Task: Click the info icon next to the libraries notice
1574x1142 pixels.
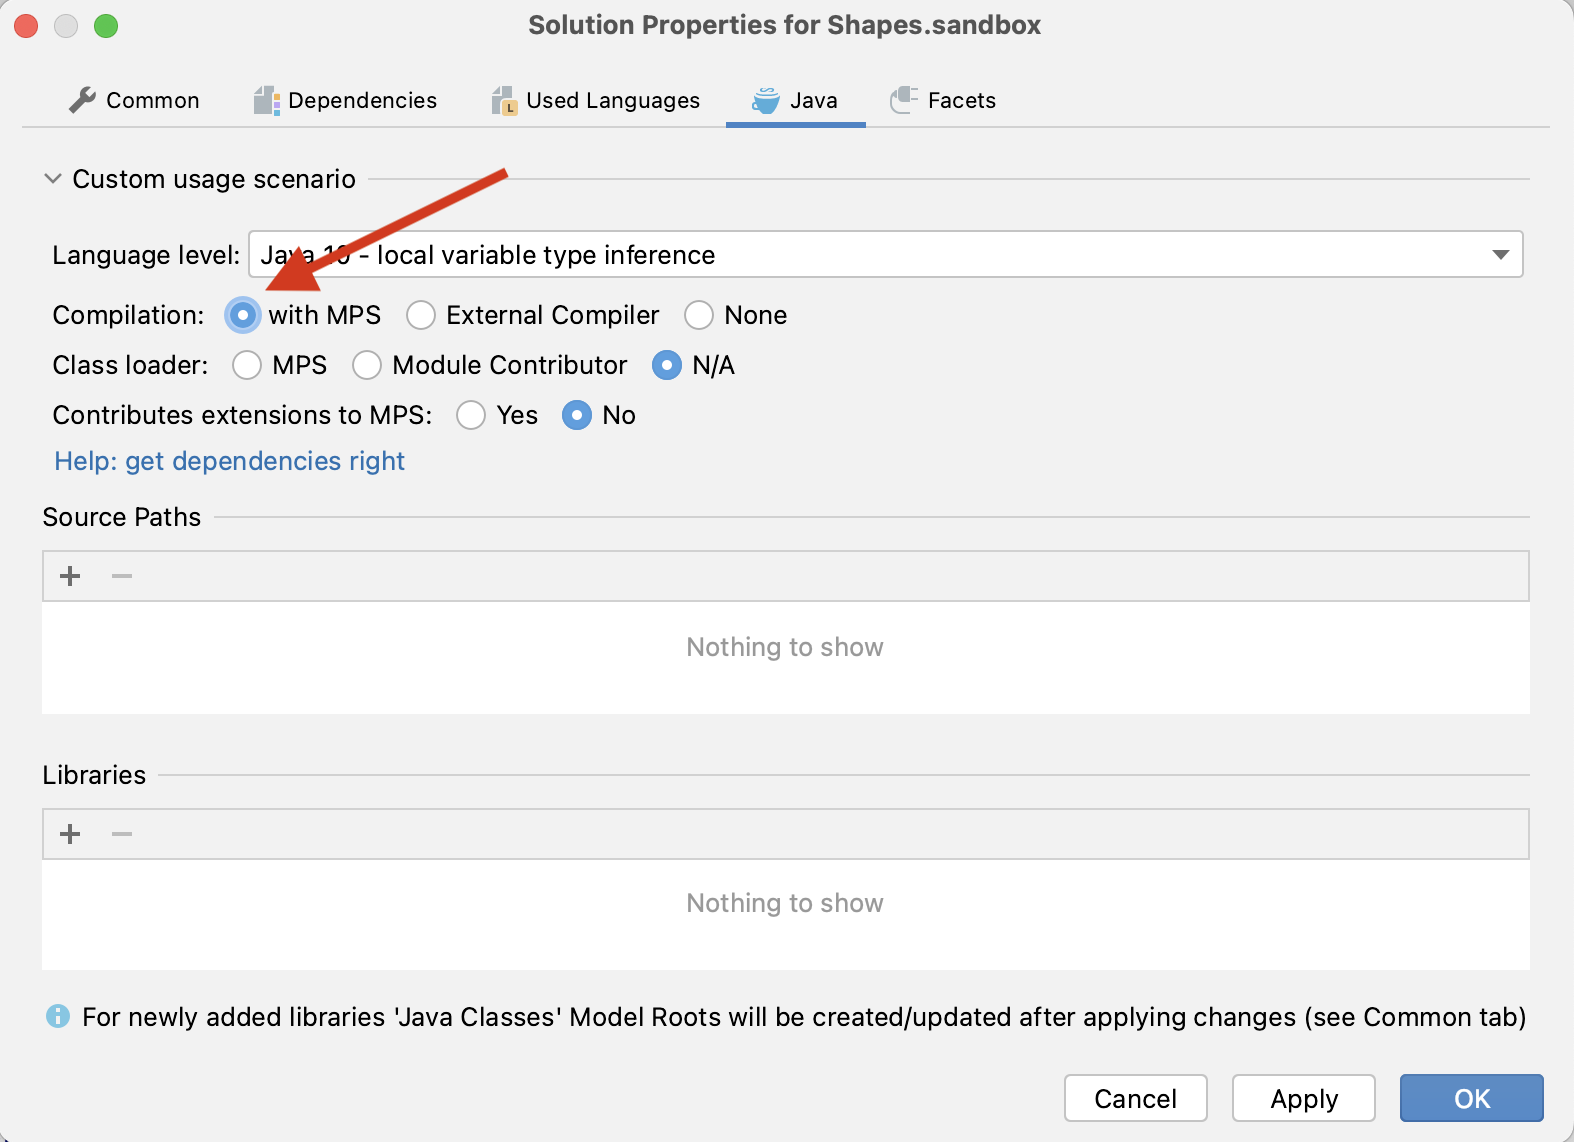Action: (x=57, y=1017)
